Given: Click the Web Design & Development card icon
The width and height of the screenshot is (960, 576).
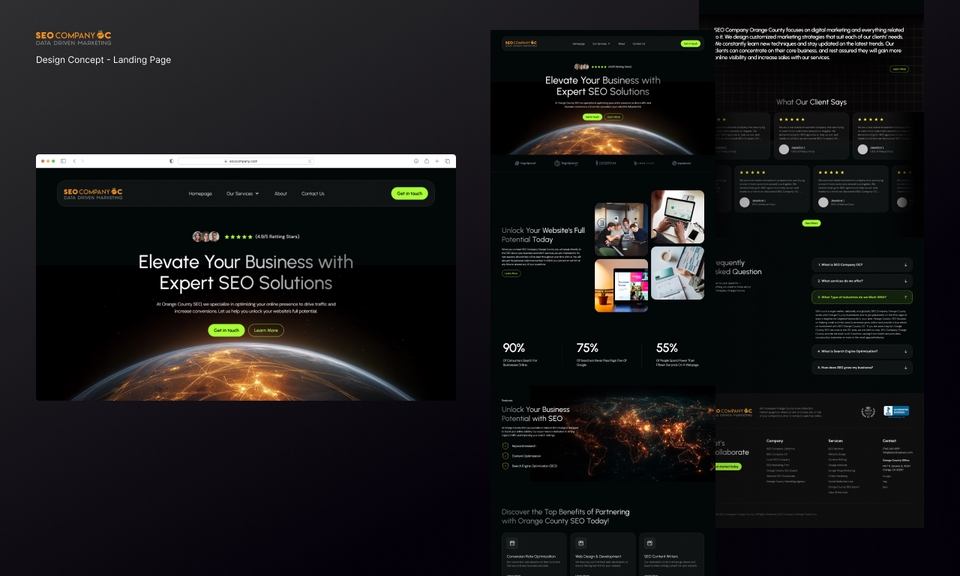Looking at the screenshot, I should [580, 542].
